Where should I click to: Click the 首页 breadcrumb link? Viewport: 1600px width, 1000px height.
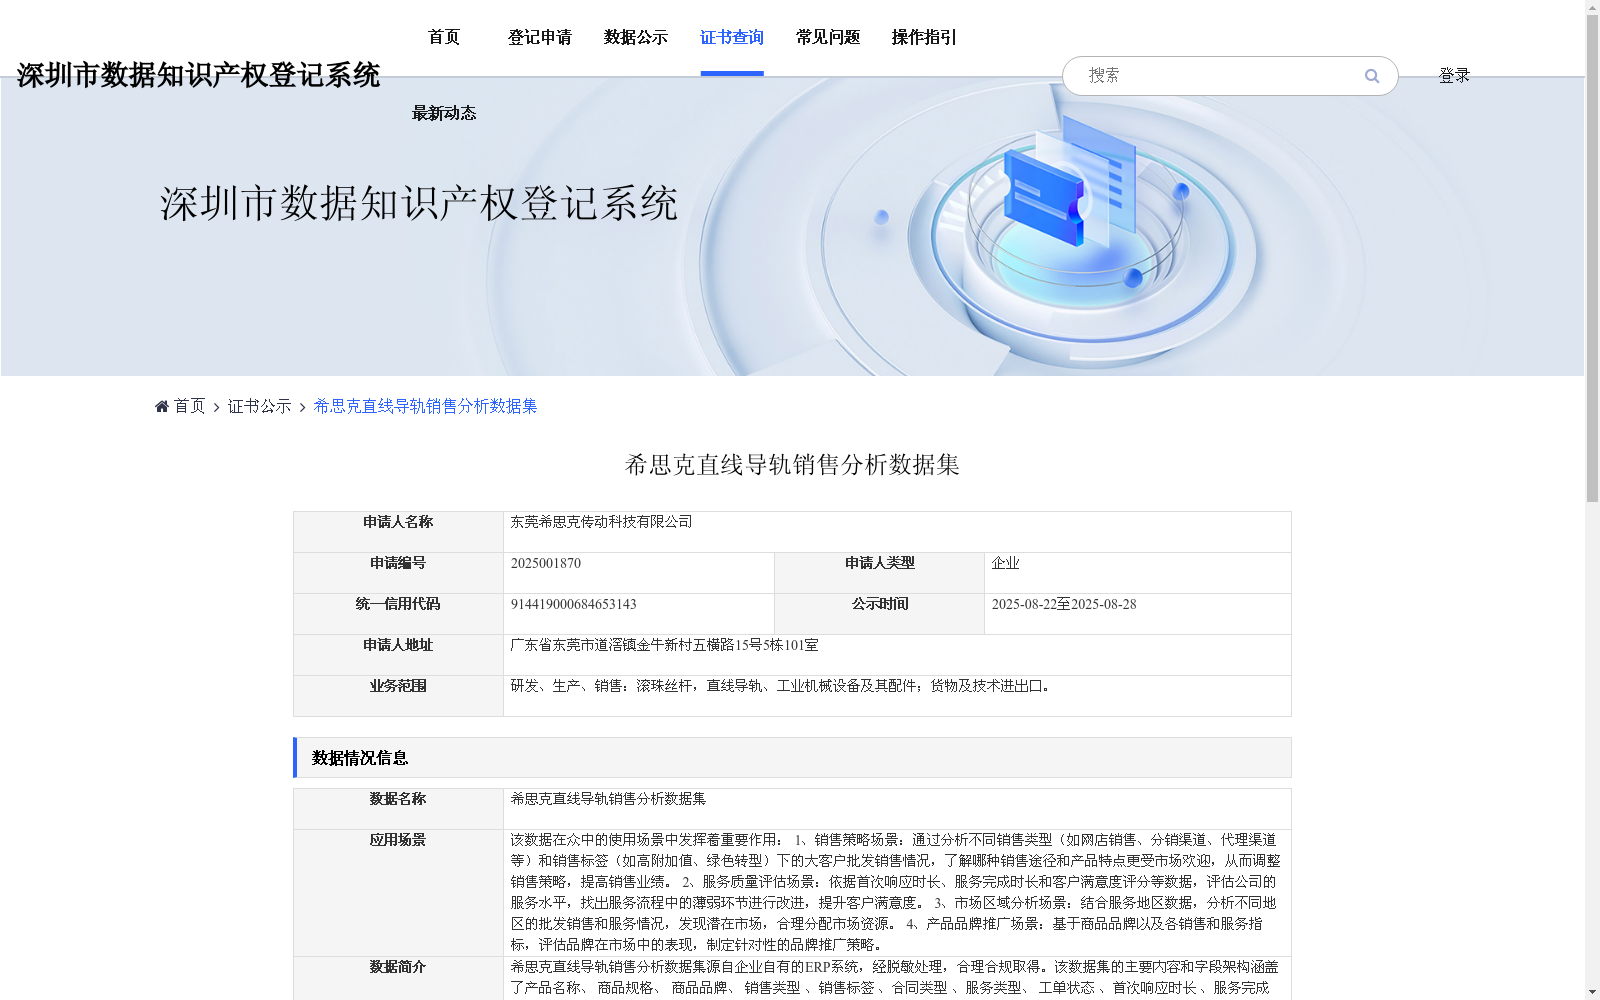pos(190,406)
